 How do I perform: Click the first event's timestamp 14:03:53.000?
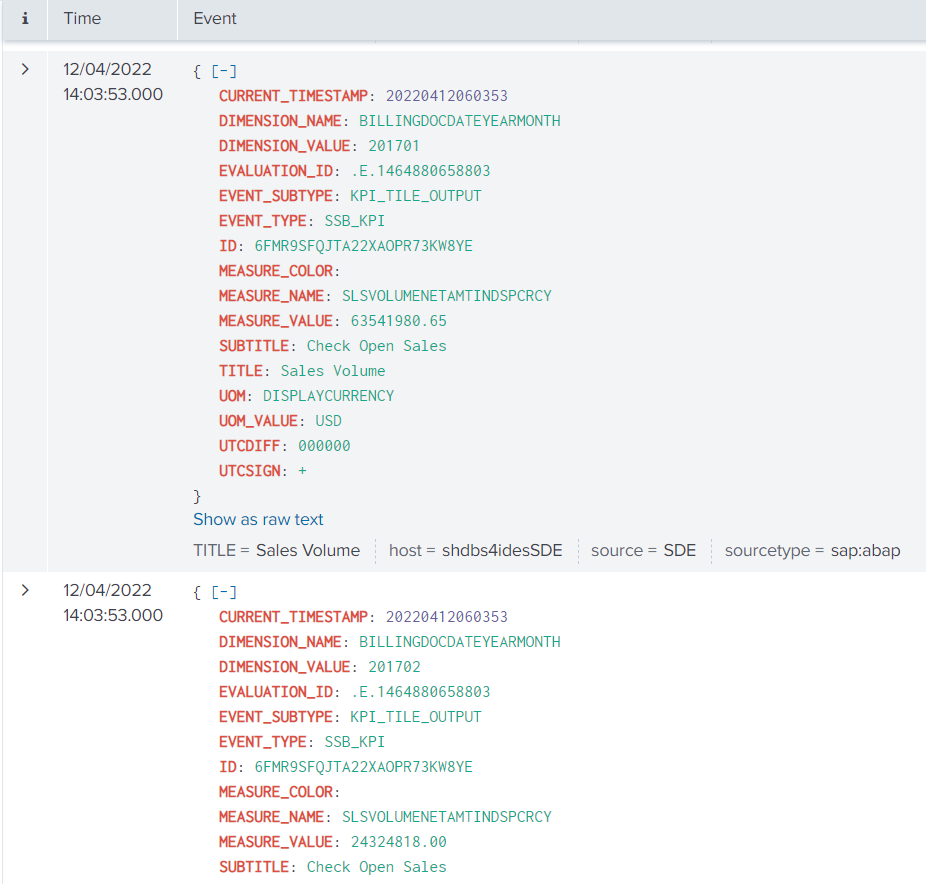112,94
